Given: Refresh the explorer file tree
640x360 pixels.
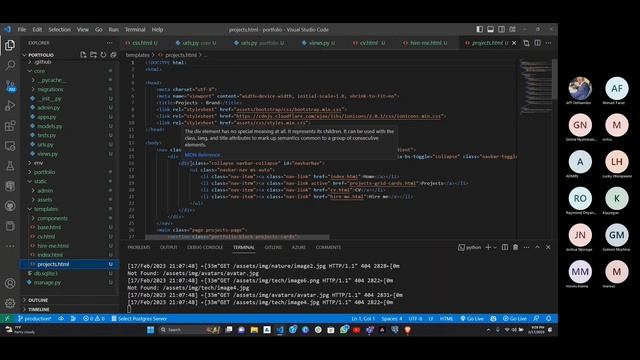Looking at the screenshot, I should pos(103,55).
